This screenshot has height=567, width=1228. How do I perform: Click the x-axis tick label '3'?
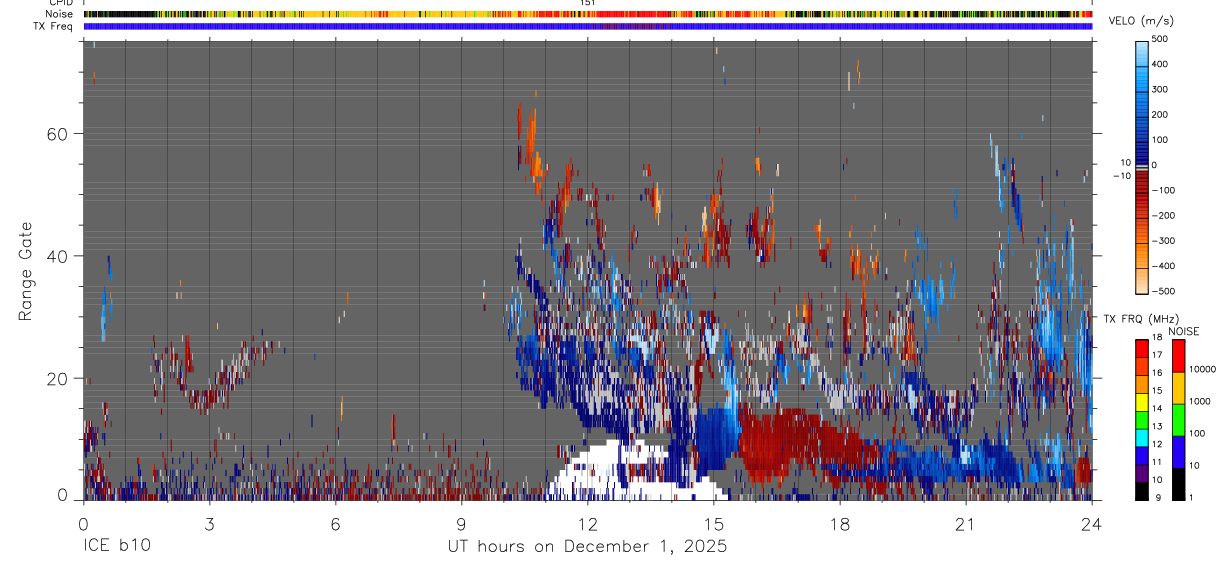[x=209, y=524]
